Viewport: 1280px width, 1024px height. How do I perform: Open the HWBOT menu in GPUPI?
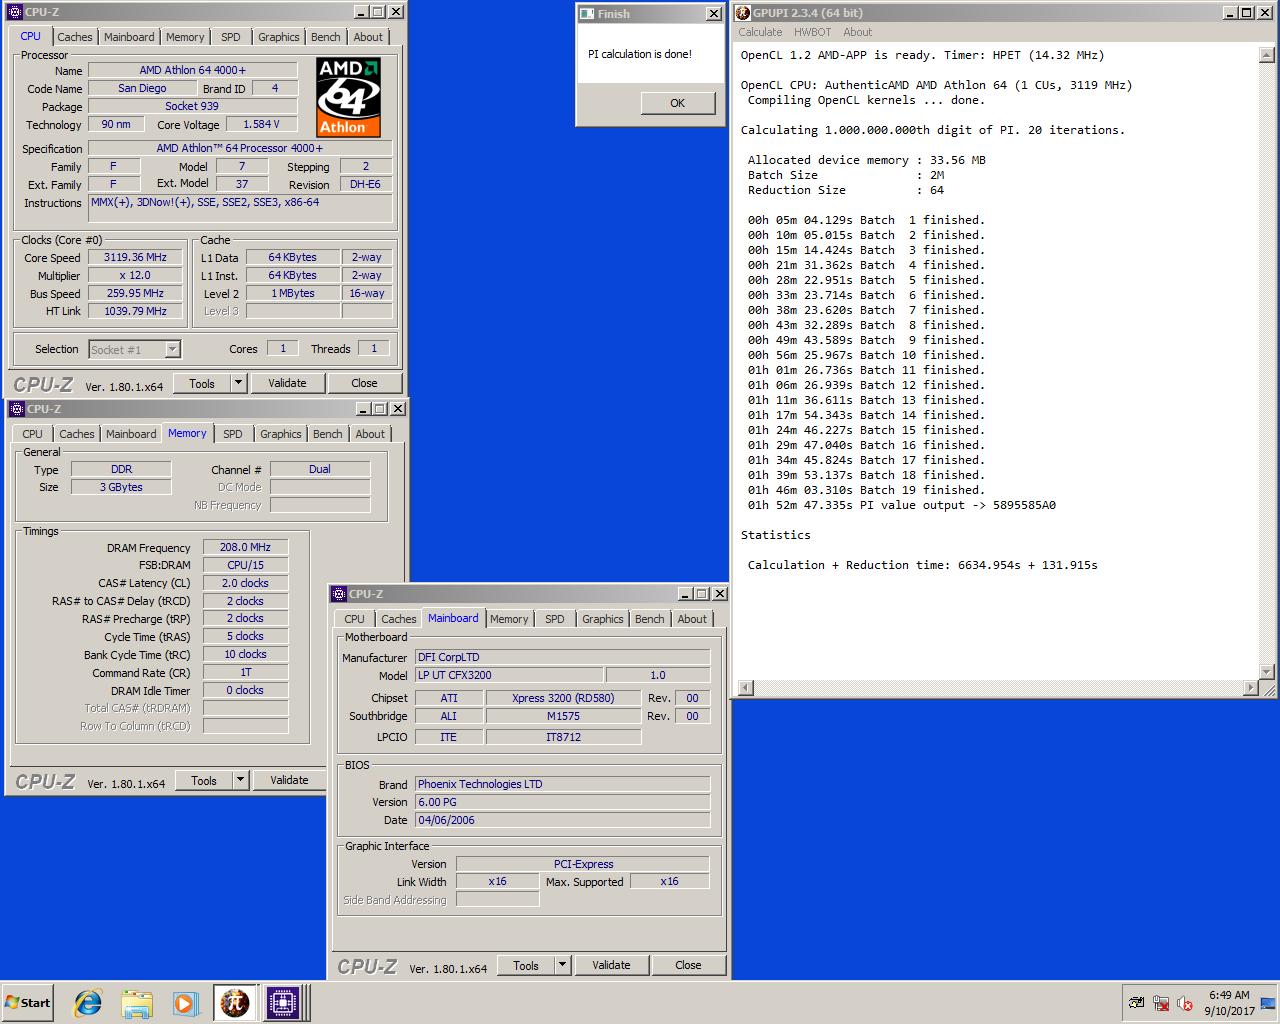click(x=812, y=32)
